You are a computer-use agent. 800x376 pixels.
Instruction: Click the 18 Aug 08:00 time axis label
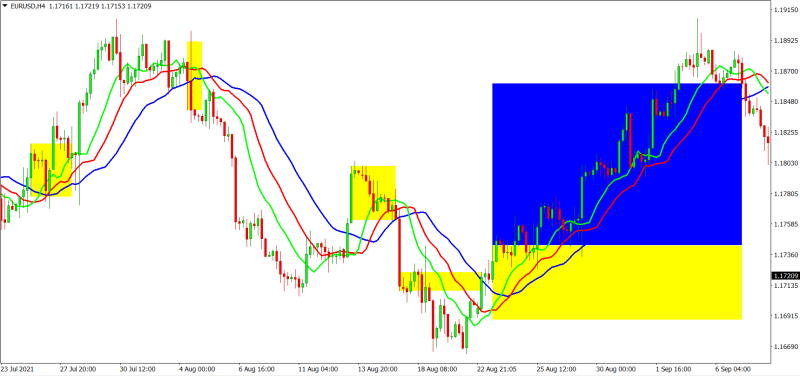437,369
